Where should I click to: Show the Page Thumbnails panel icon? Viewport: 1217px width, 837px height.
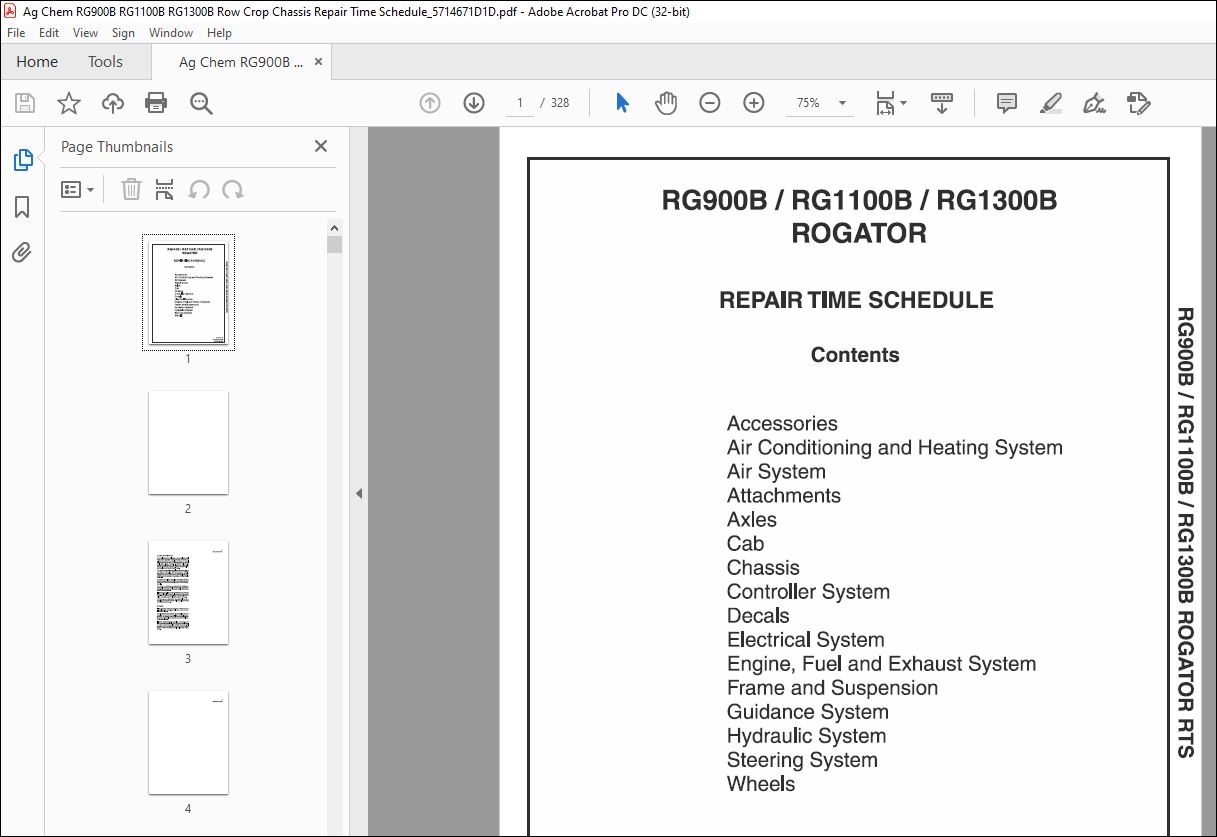[22, 160]
